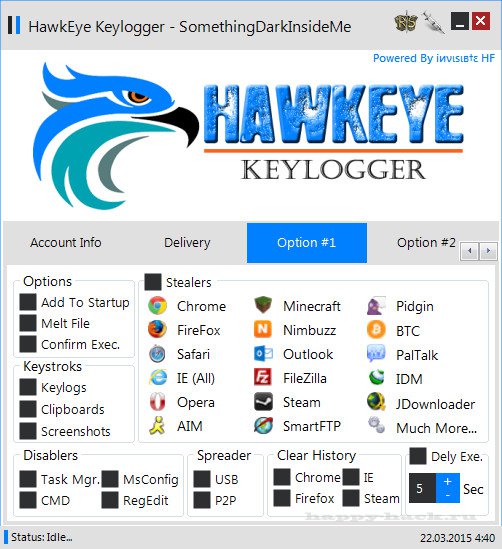Viewport: 502px width, 549px height.
Task: Switch to the Delivery tab
Action: point(187,243)
